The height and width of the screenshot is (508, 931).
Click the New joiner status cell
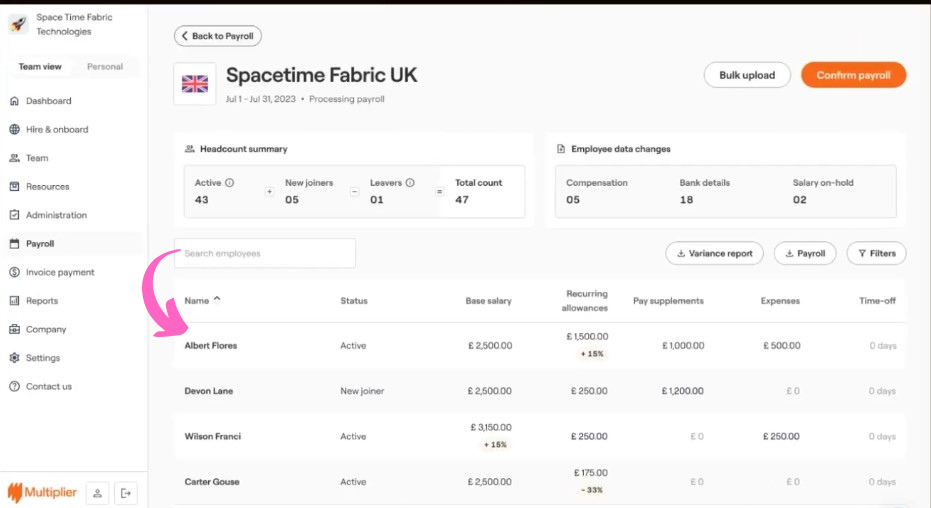[x=362, y=391]
